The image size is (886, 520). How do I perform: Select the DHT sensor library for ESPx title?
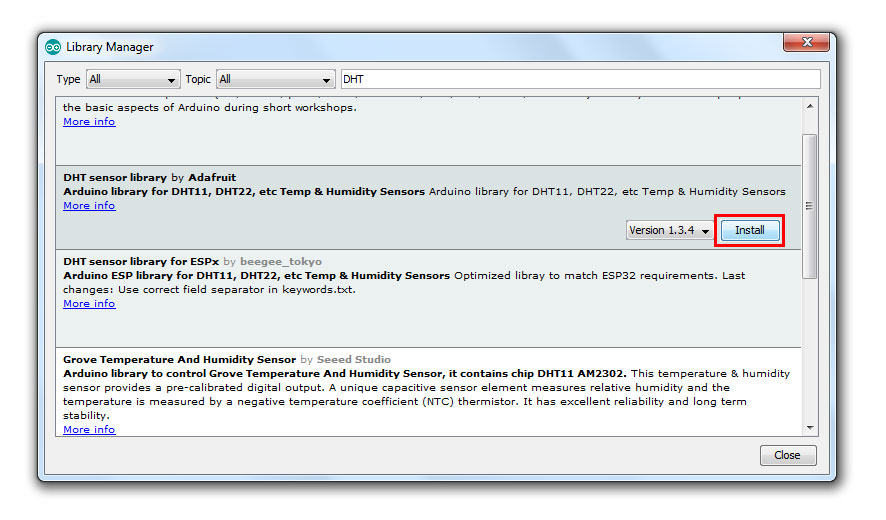(141, 262)
